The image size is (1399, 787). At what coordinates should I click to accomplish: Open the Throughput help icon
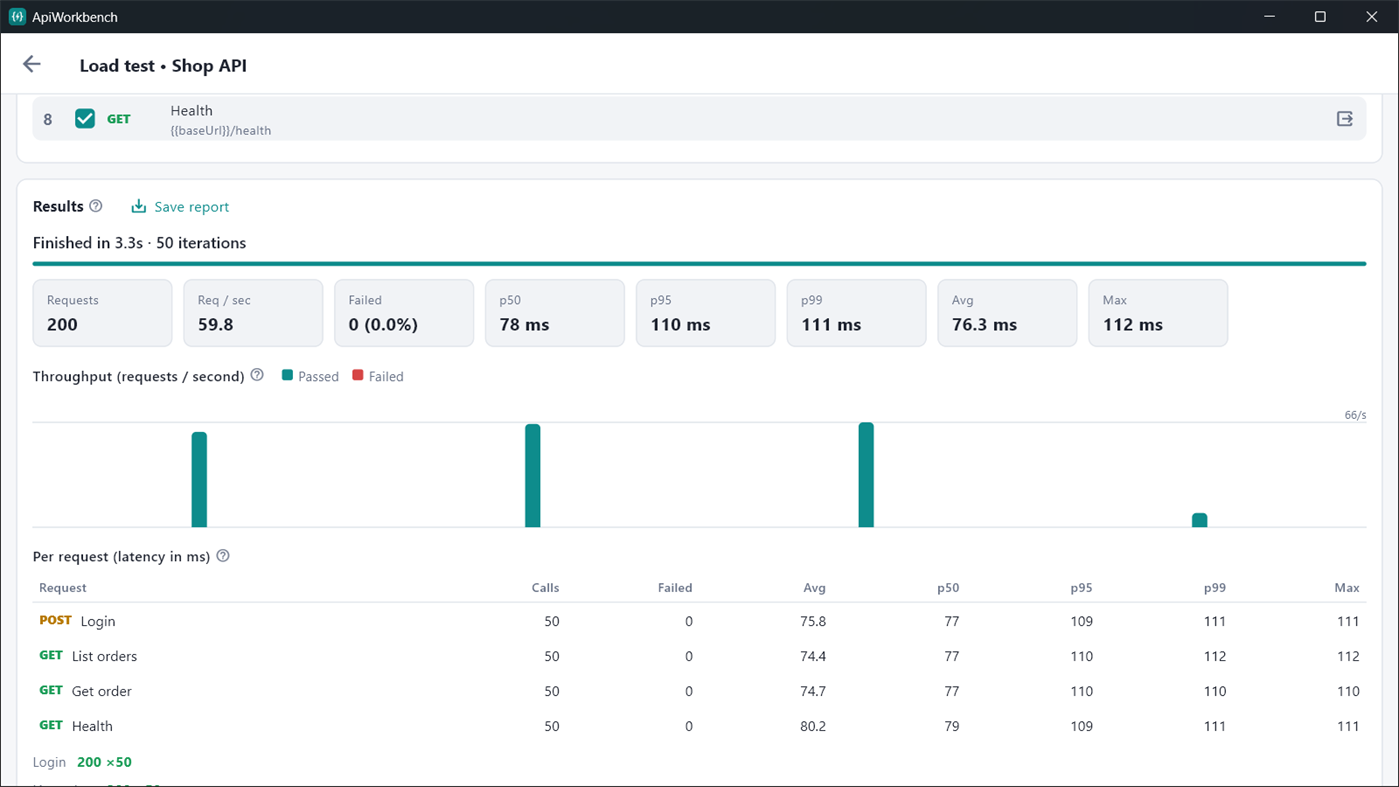coord(257,375)
